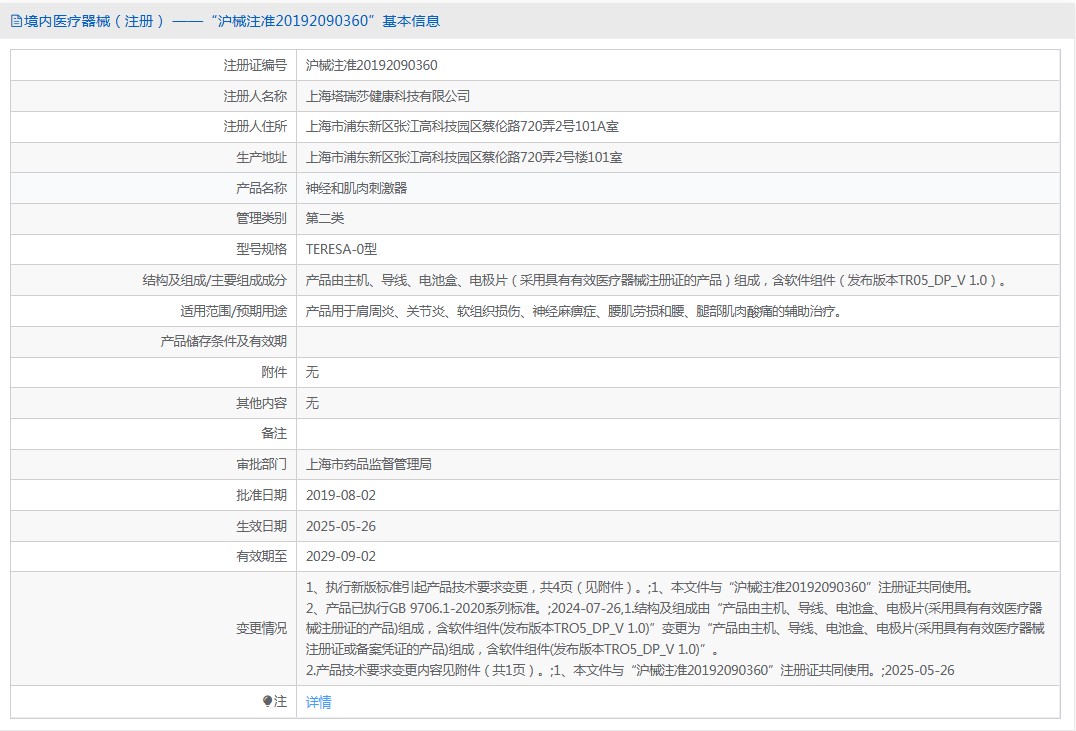
Task: Click registrant address ending 101A室
Action: click(x=462, y=126)
